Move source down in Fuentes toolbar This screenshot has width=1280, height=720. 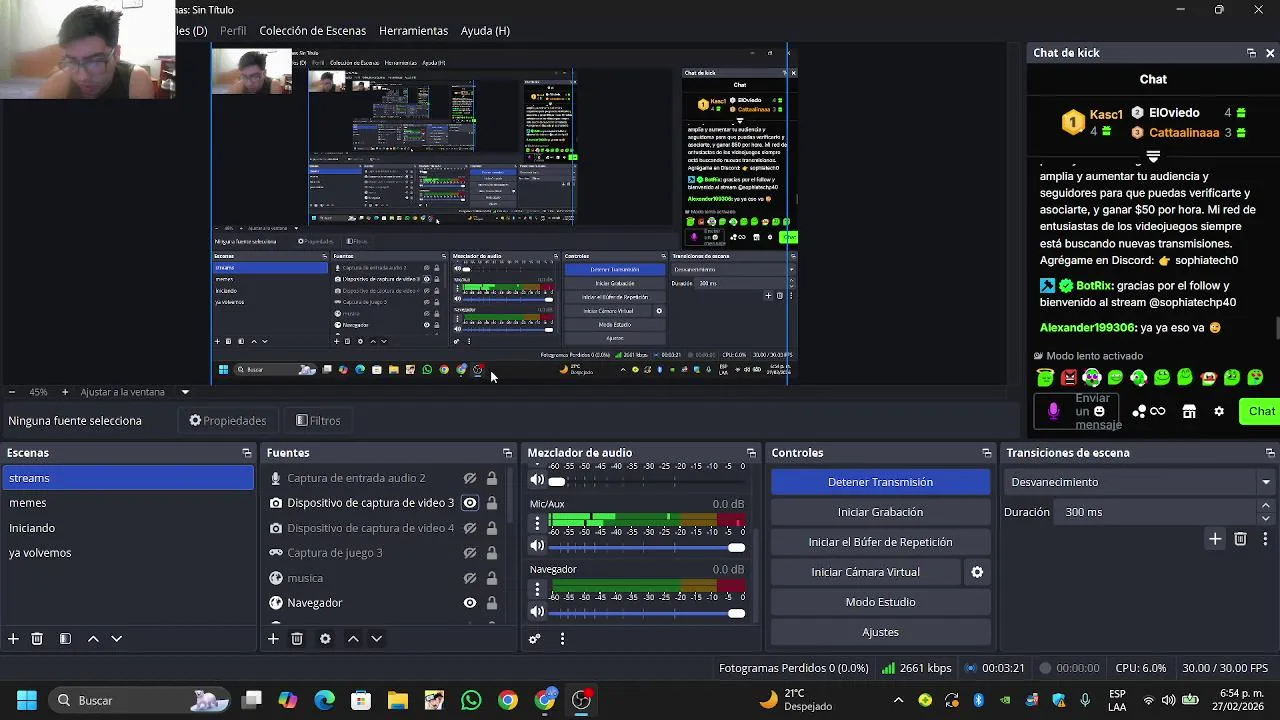pos(376,639)
